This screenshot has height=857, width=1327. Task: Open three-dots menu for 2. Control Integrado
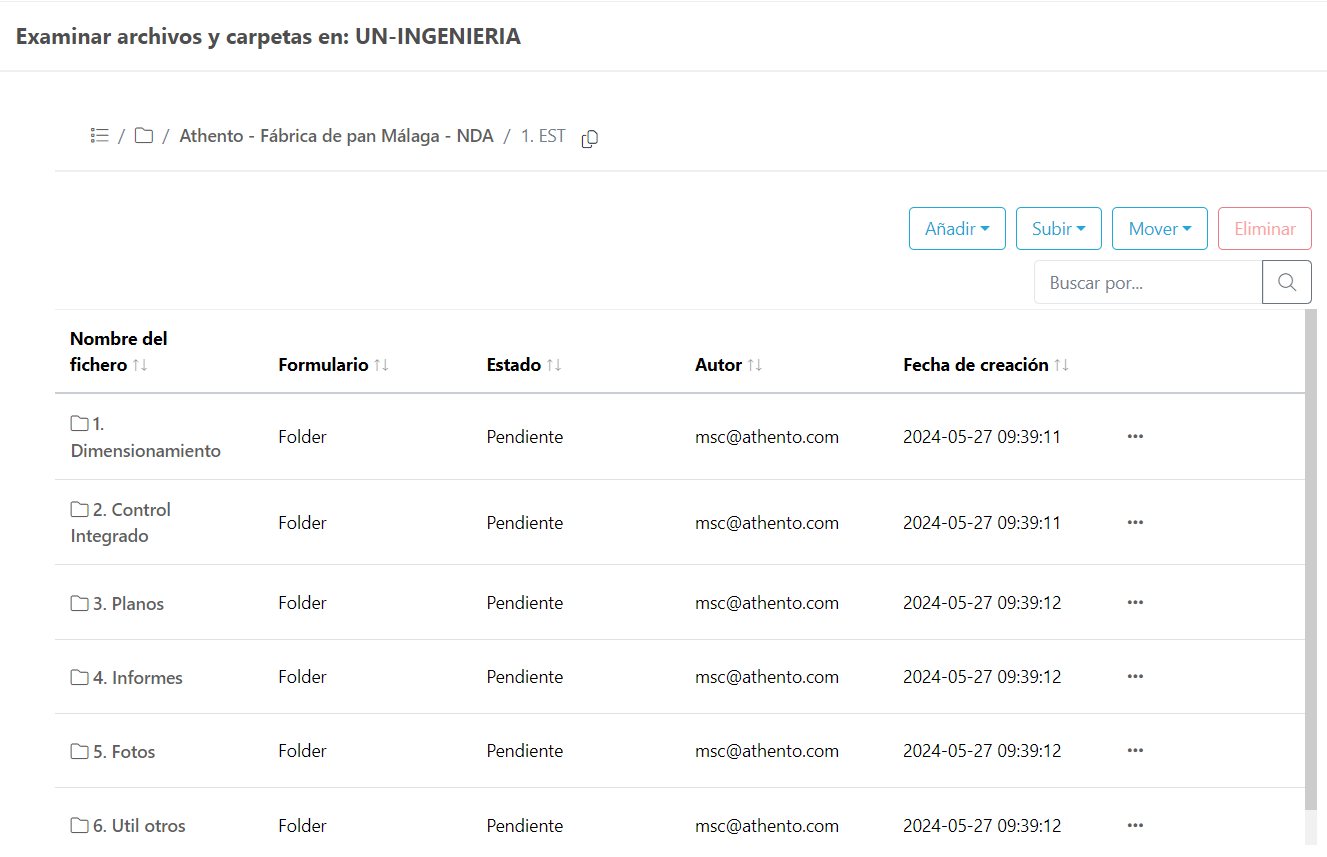1135,523
